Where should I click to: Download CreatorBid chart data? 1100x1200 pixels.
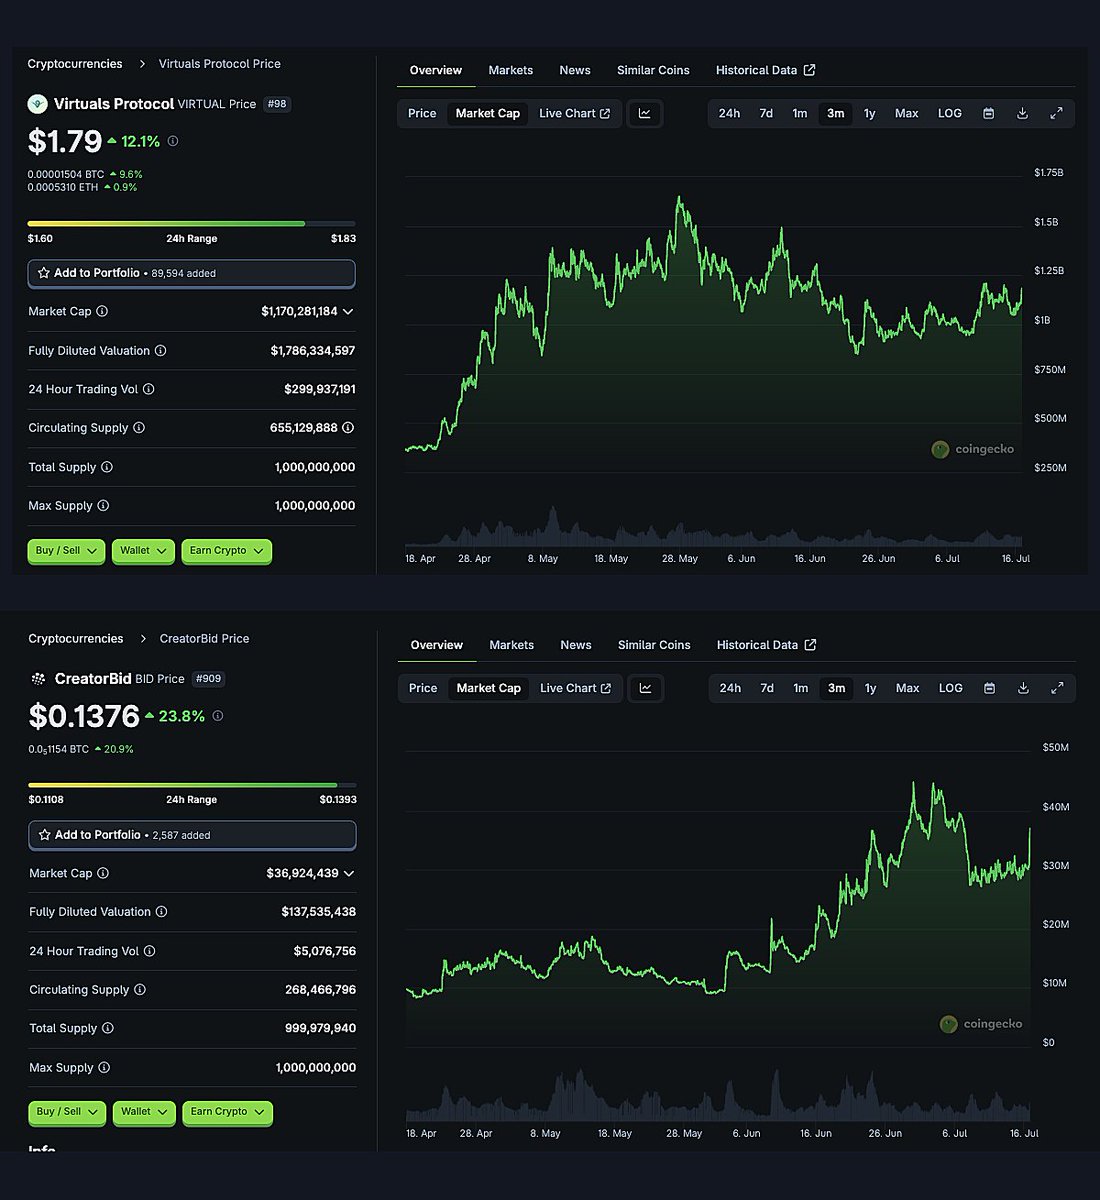[x=1023, y=688]
